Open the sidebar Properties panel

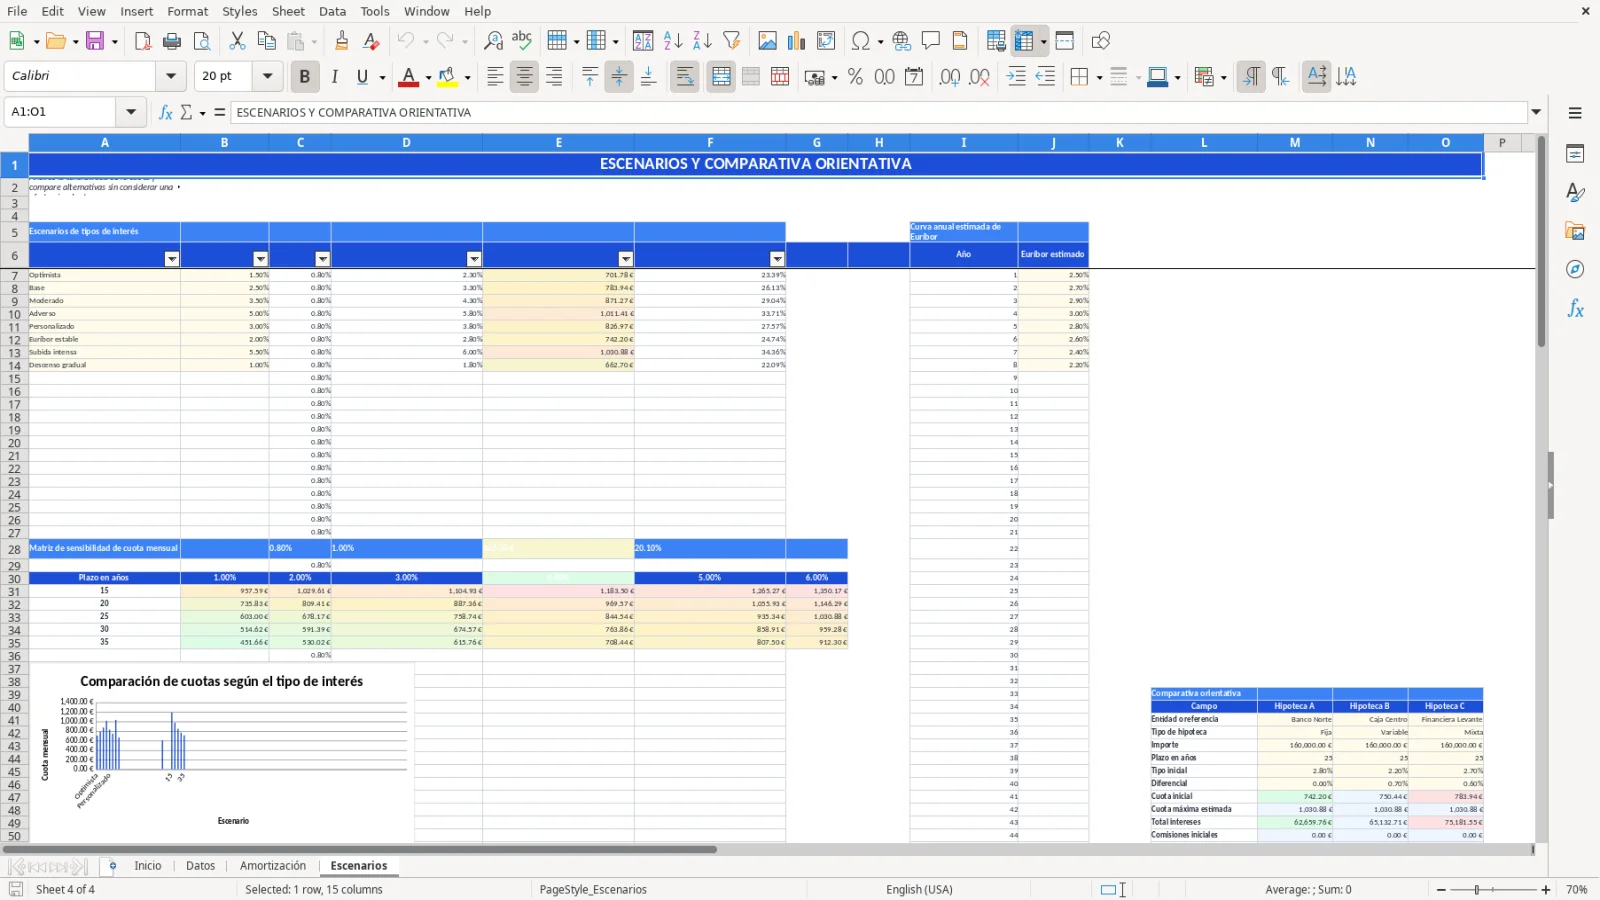1575,154
